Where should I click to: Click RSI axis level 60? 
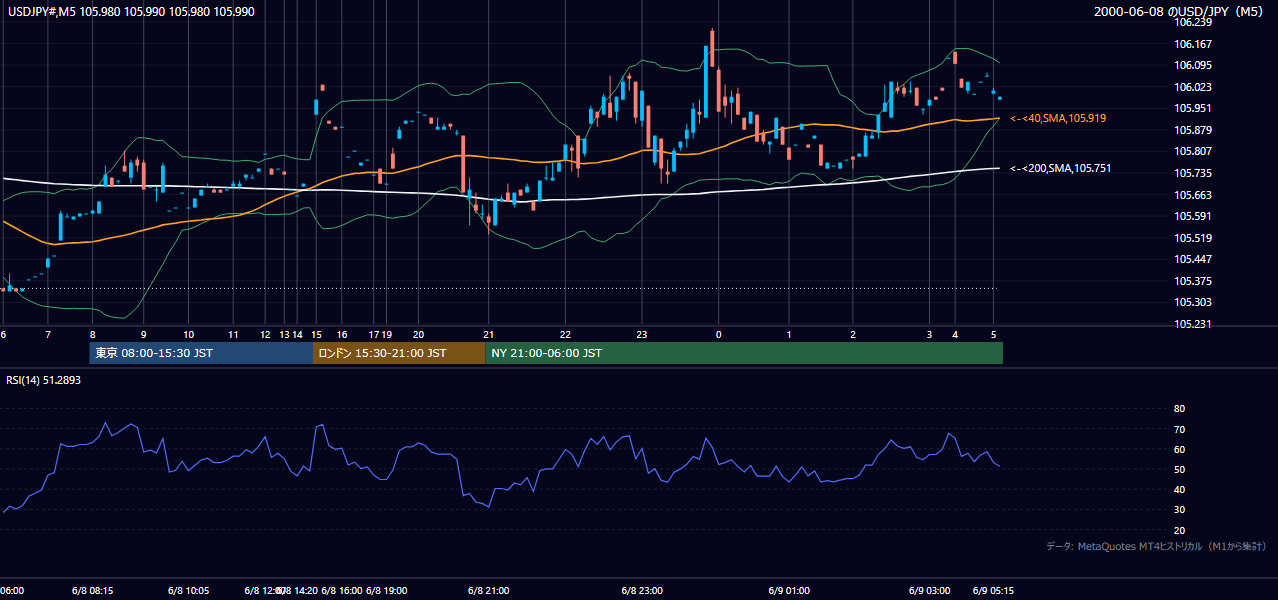[1180, 449]
